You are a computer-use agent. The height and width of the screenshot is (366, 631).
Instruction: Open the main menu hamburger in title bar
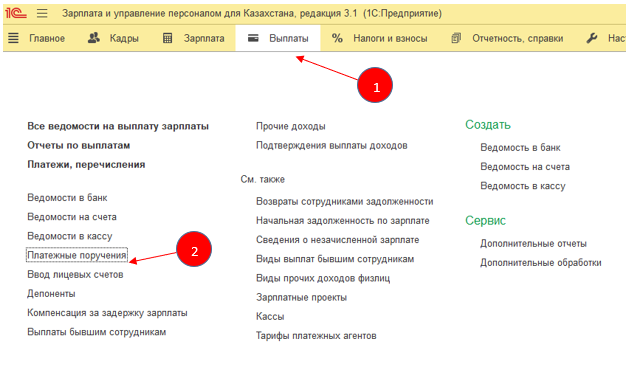[x=42, y=13]
